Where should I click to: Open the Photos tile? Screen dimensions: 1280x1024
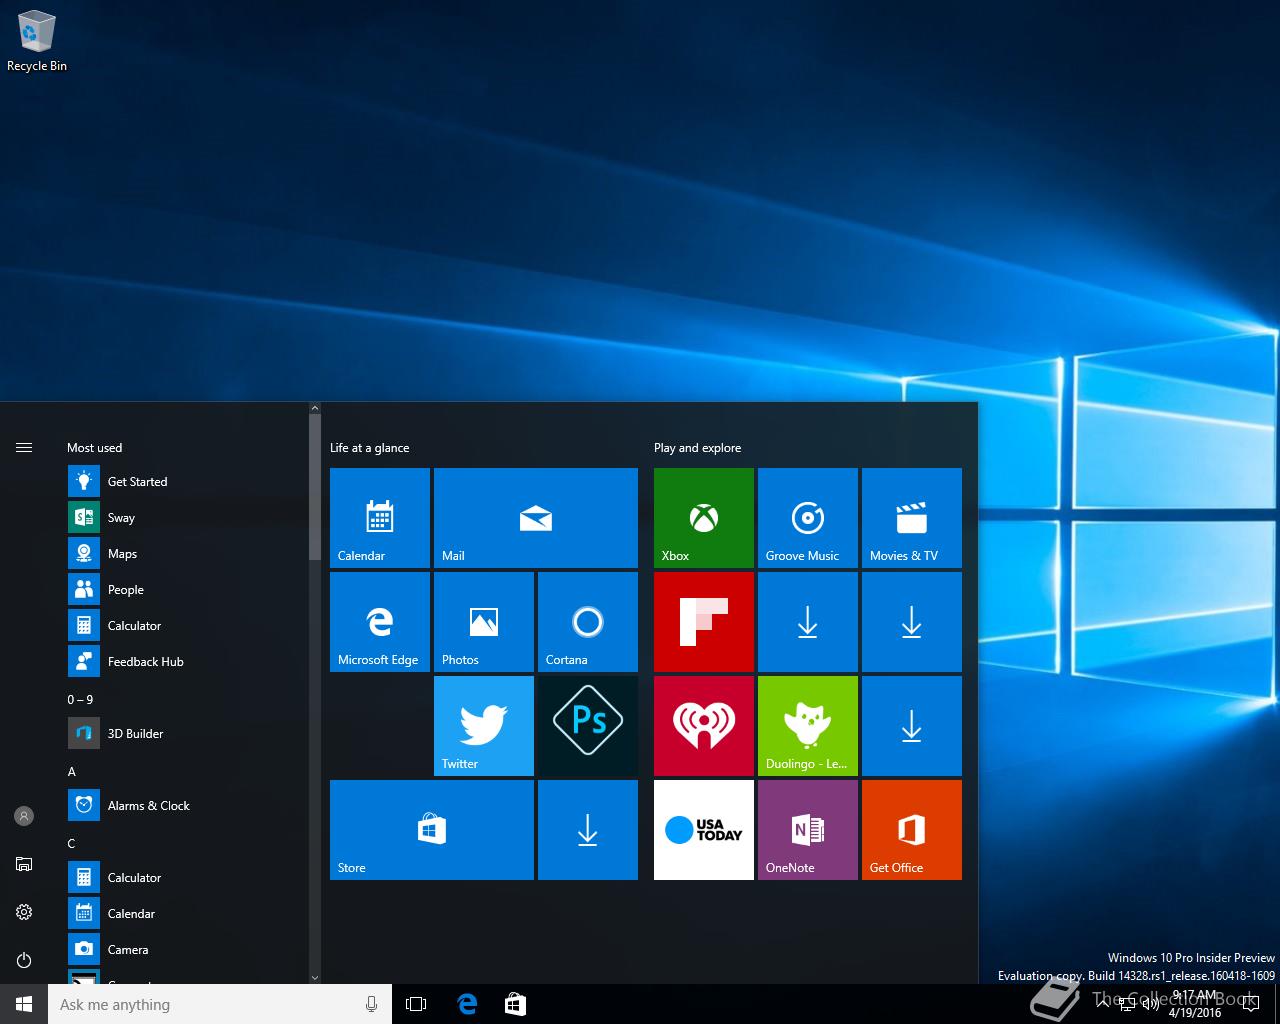pyautogui.click(x=484, y=622)
